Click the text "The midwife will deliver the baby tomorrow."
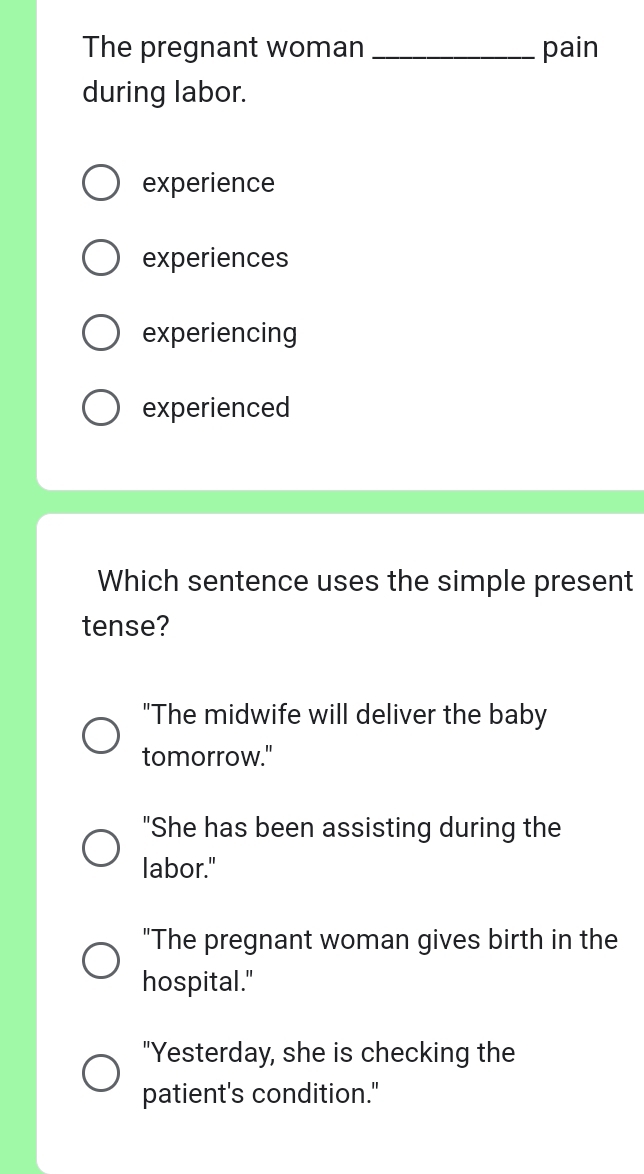 tap(344, 735)
